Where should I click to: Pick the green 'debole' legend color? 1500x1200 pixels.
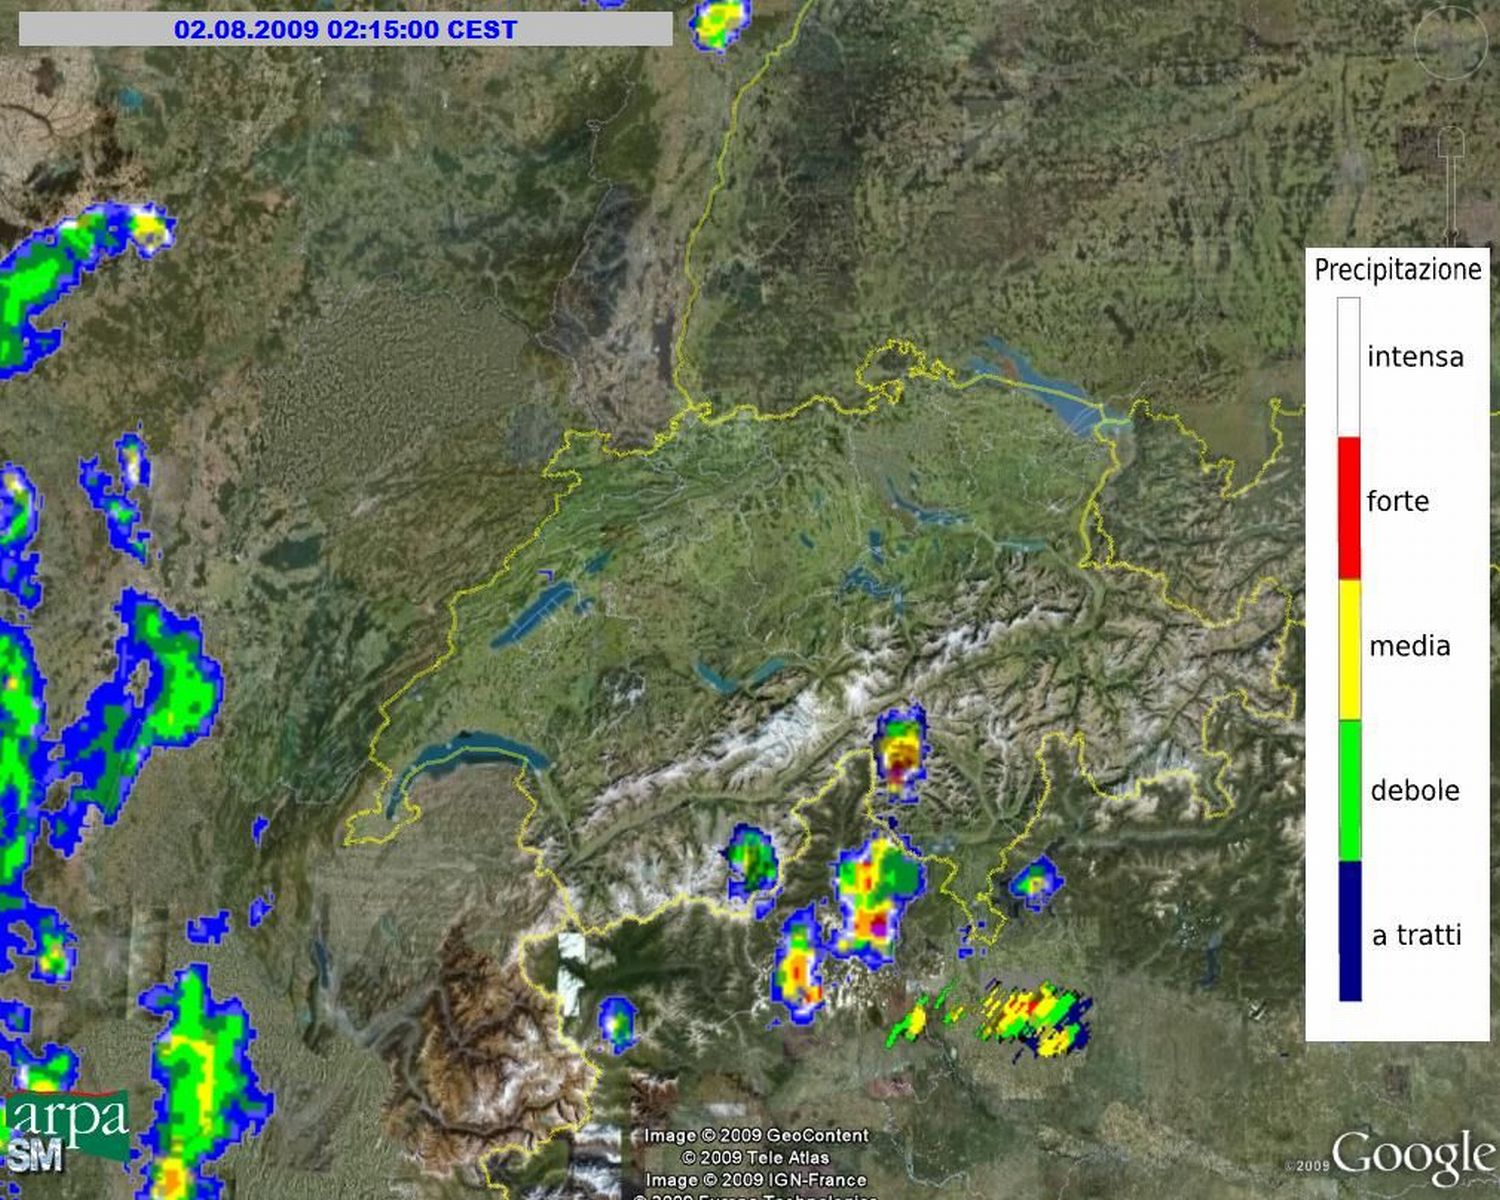(1349, 791)
